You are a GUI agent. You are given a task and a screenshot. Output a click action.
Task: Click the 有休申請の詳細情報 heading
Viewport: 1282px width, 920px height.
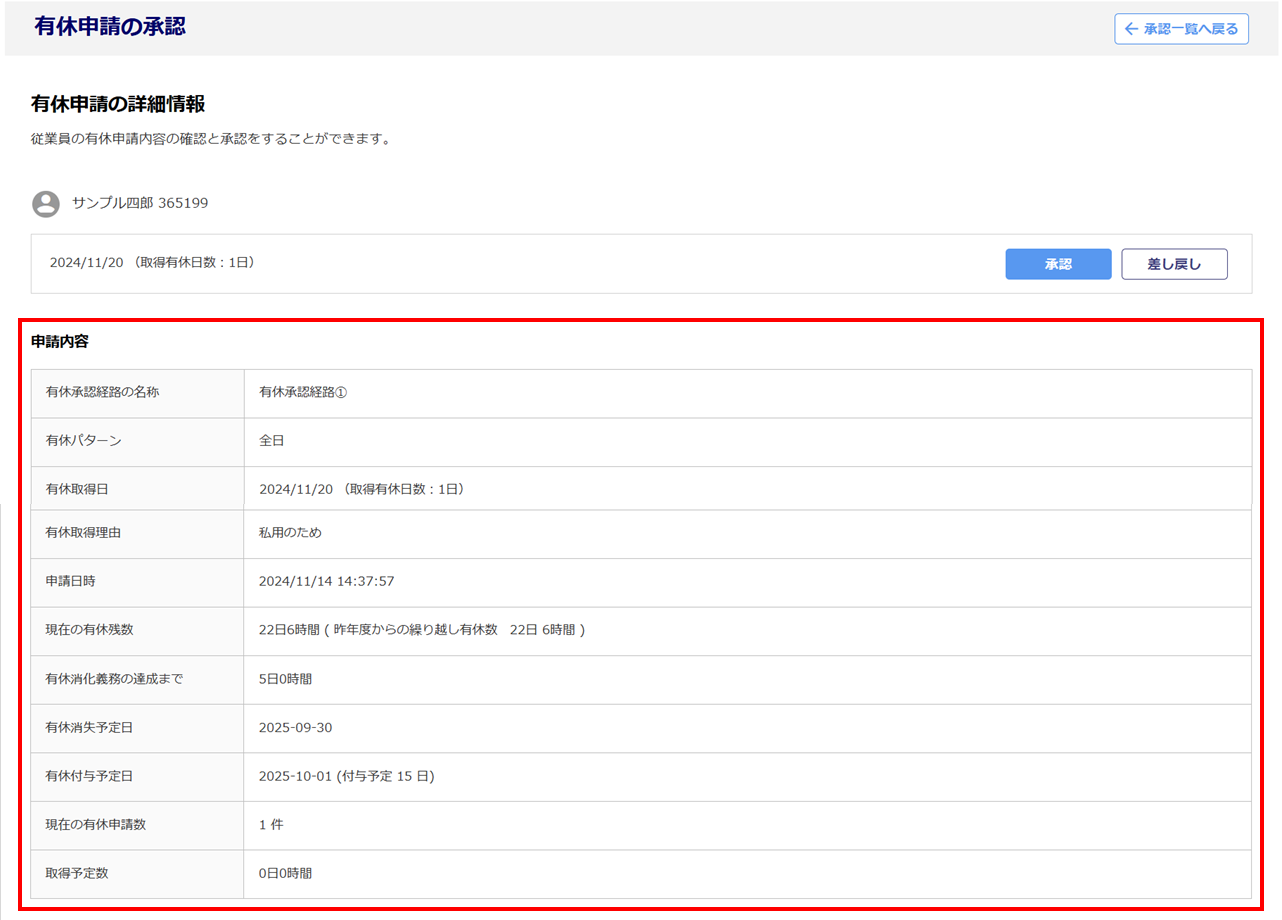[118, 105]
